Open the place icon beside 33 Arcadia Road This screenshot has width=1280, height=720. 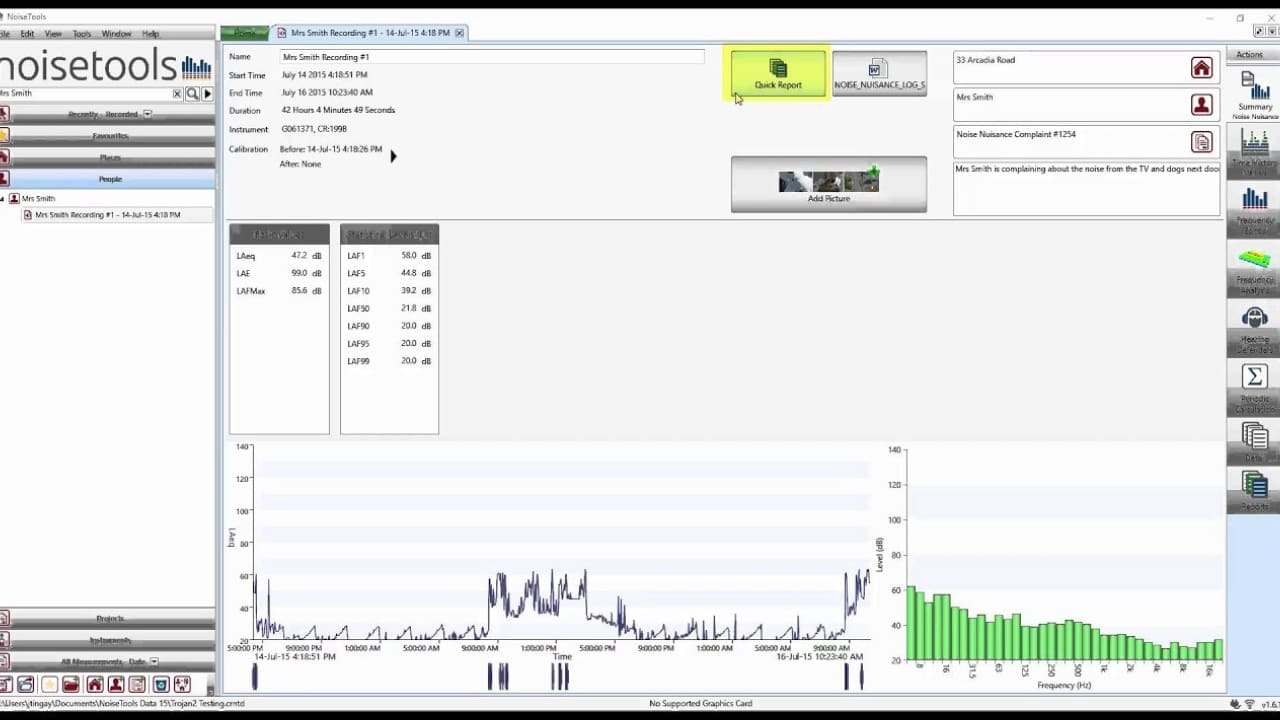pos(1201,68)
